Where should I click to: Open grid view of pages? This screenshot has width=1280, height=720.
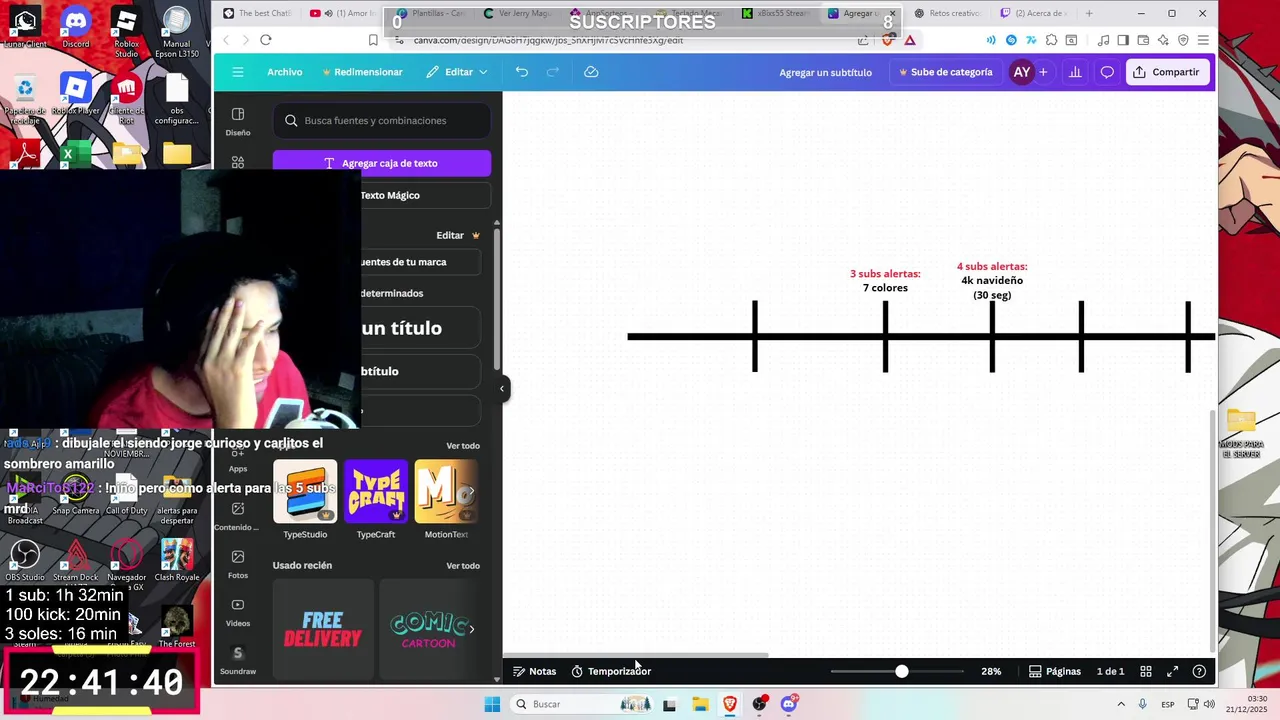1146,671
